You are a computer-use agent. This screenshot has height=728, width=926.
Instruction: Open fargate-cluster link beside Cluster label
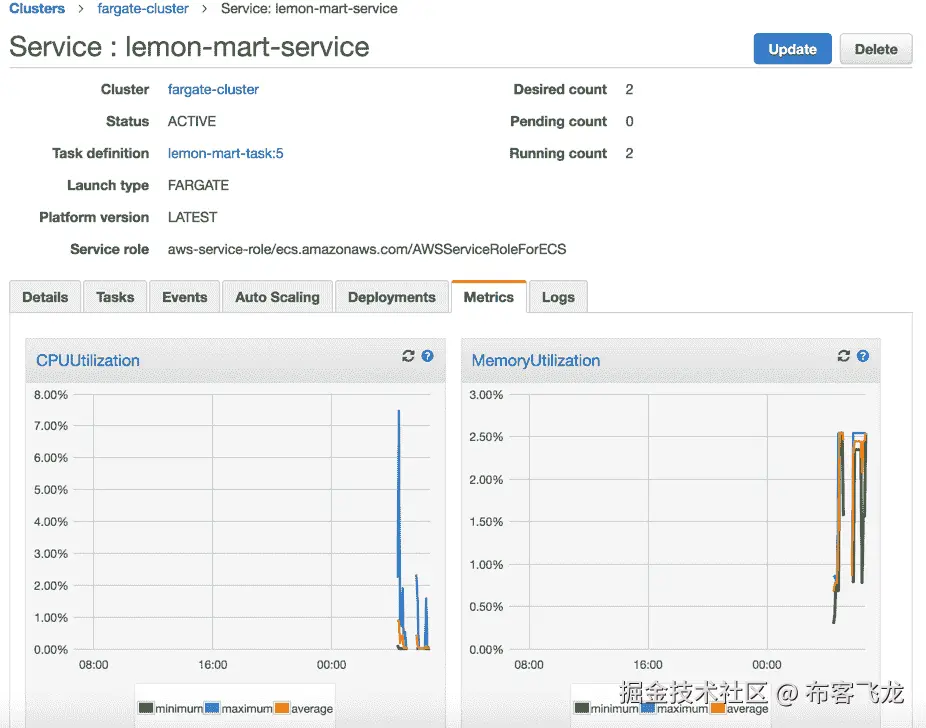[213, 89]
